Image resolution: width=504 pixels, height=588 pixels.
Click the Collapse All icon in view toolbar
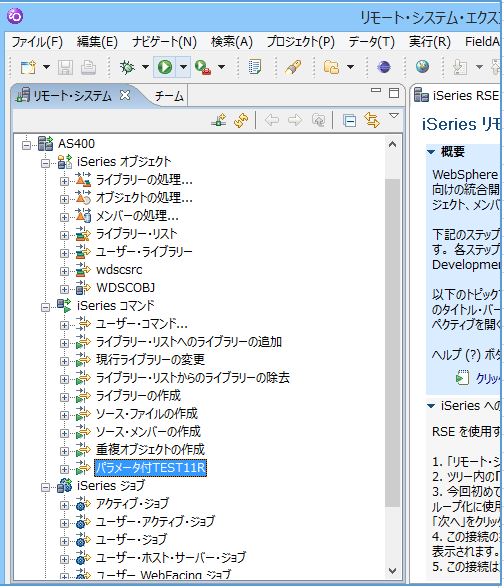click(x=349, y=121)
